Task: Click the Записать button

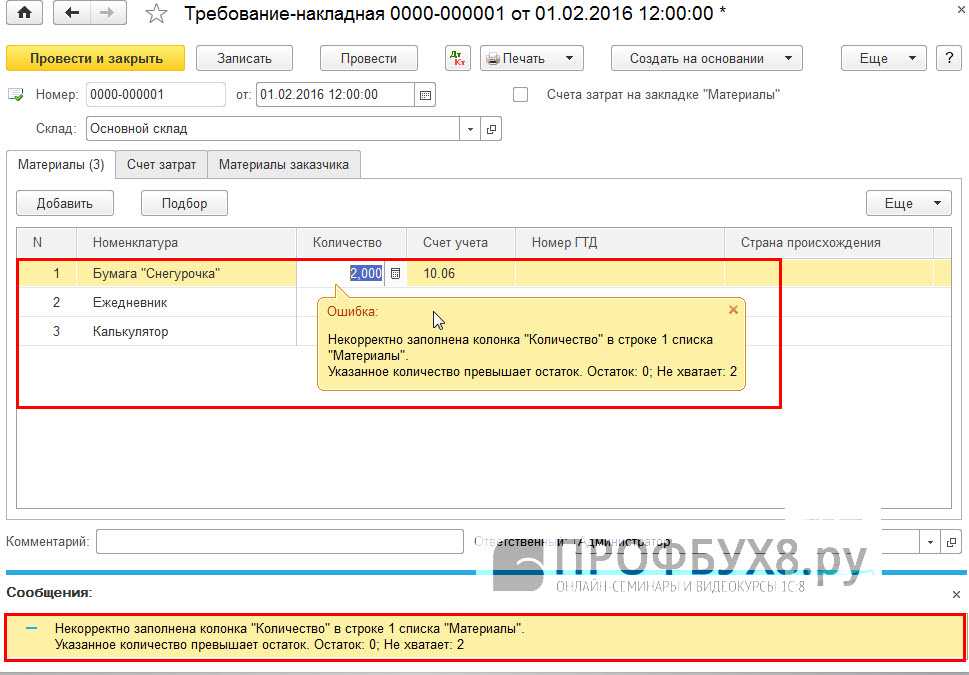Action: 244,59
